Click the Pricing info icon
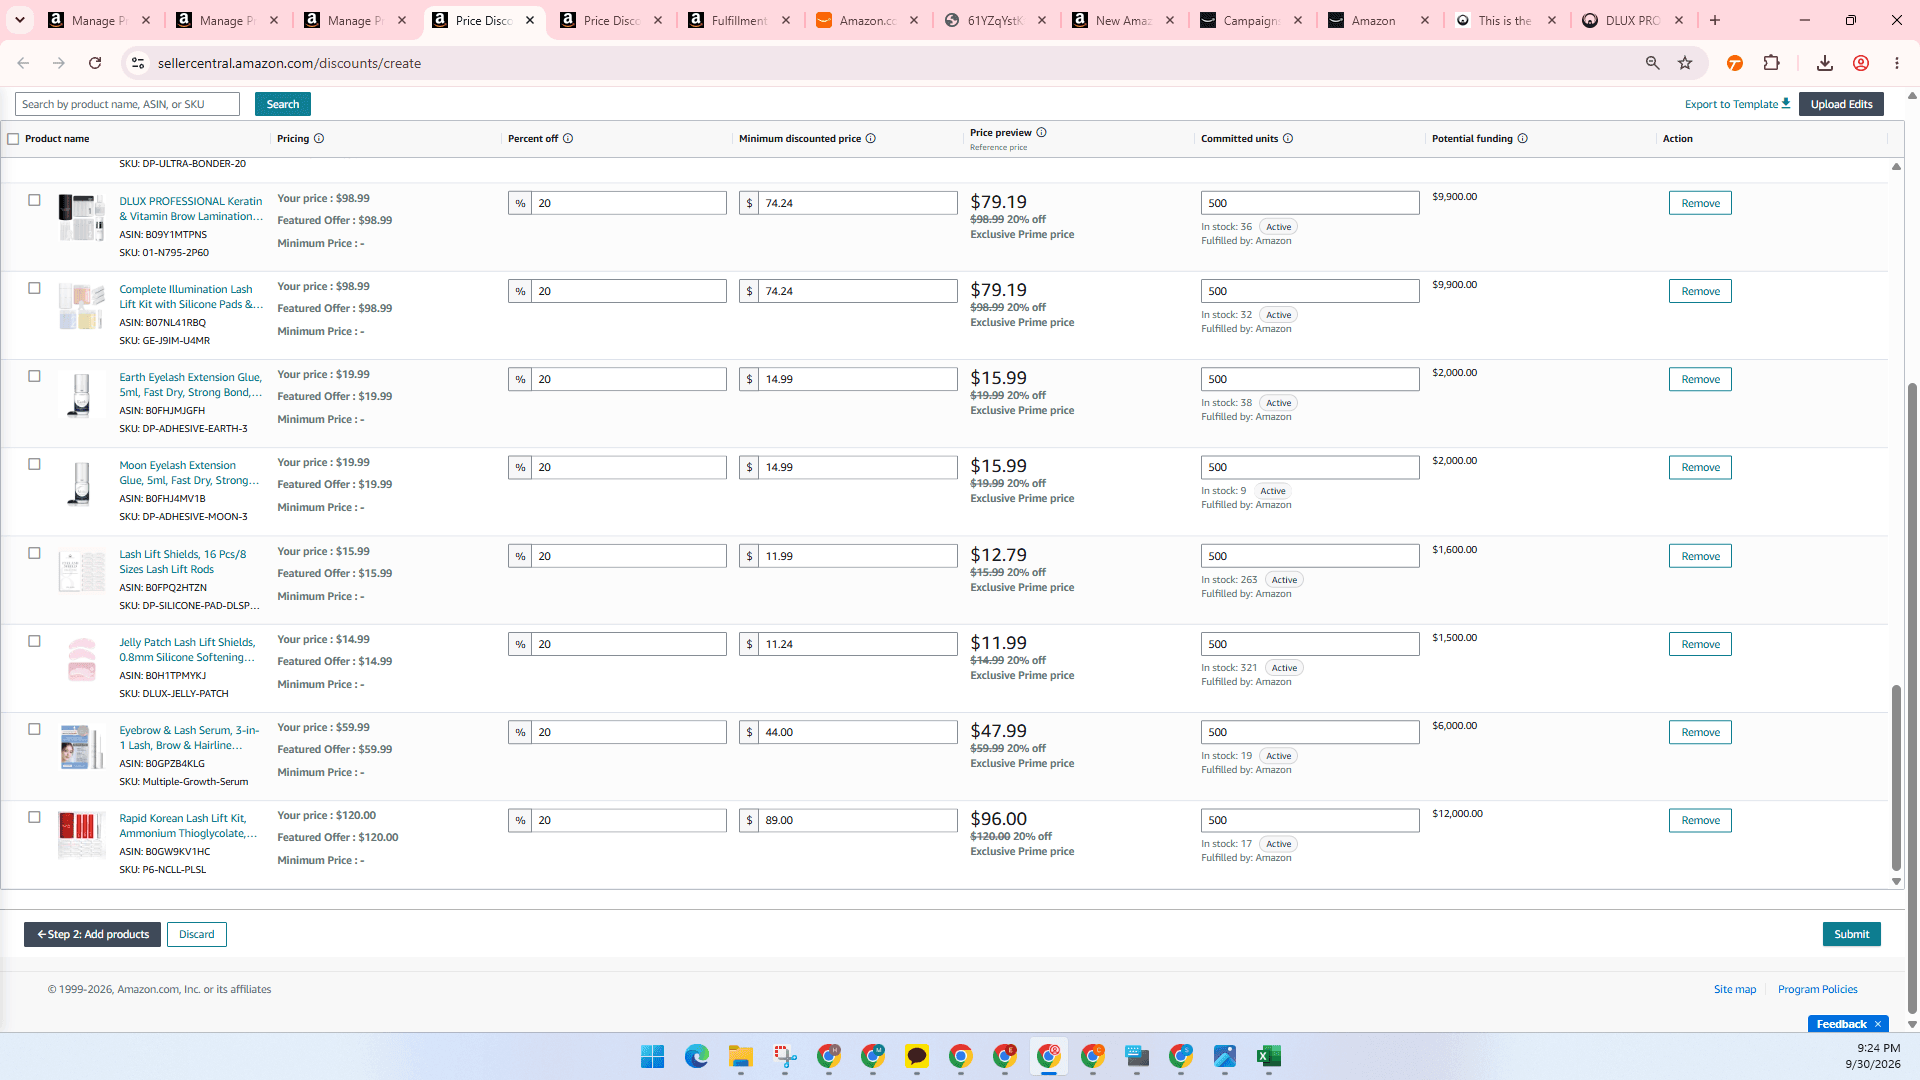Viewport: 1920px width, 1080px height. point(319,139)
